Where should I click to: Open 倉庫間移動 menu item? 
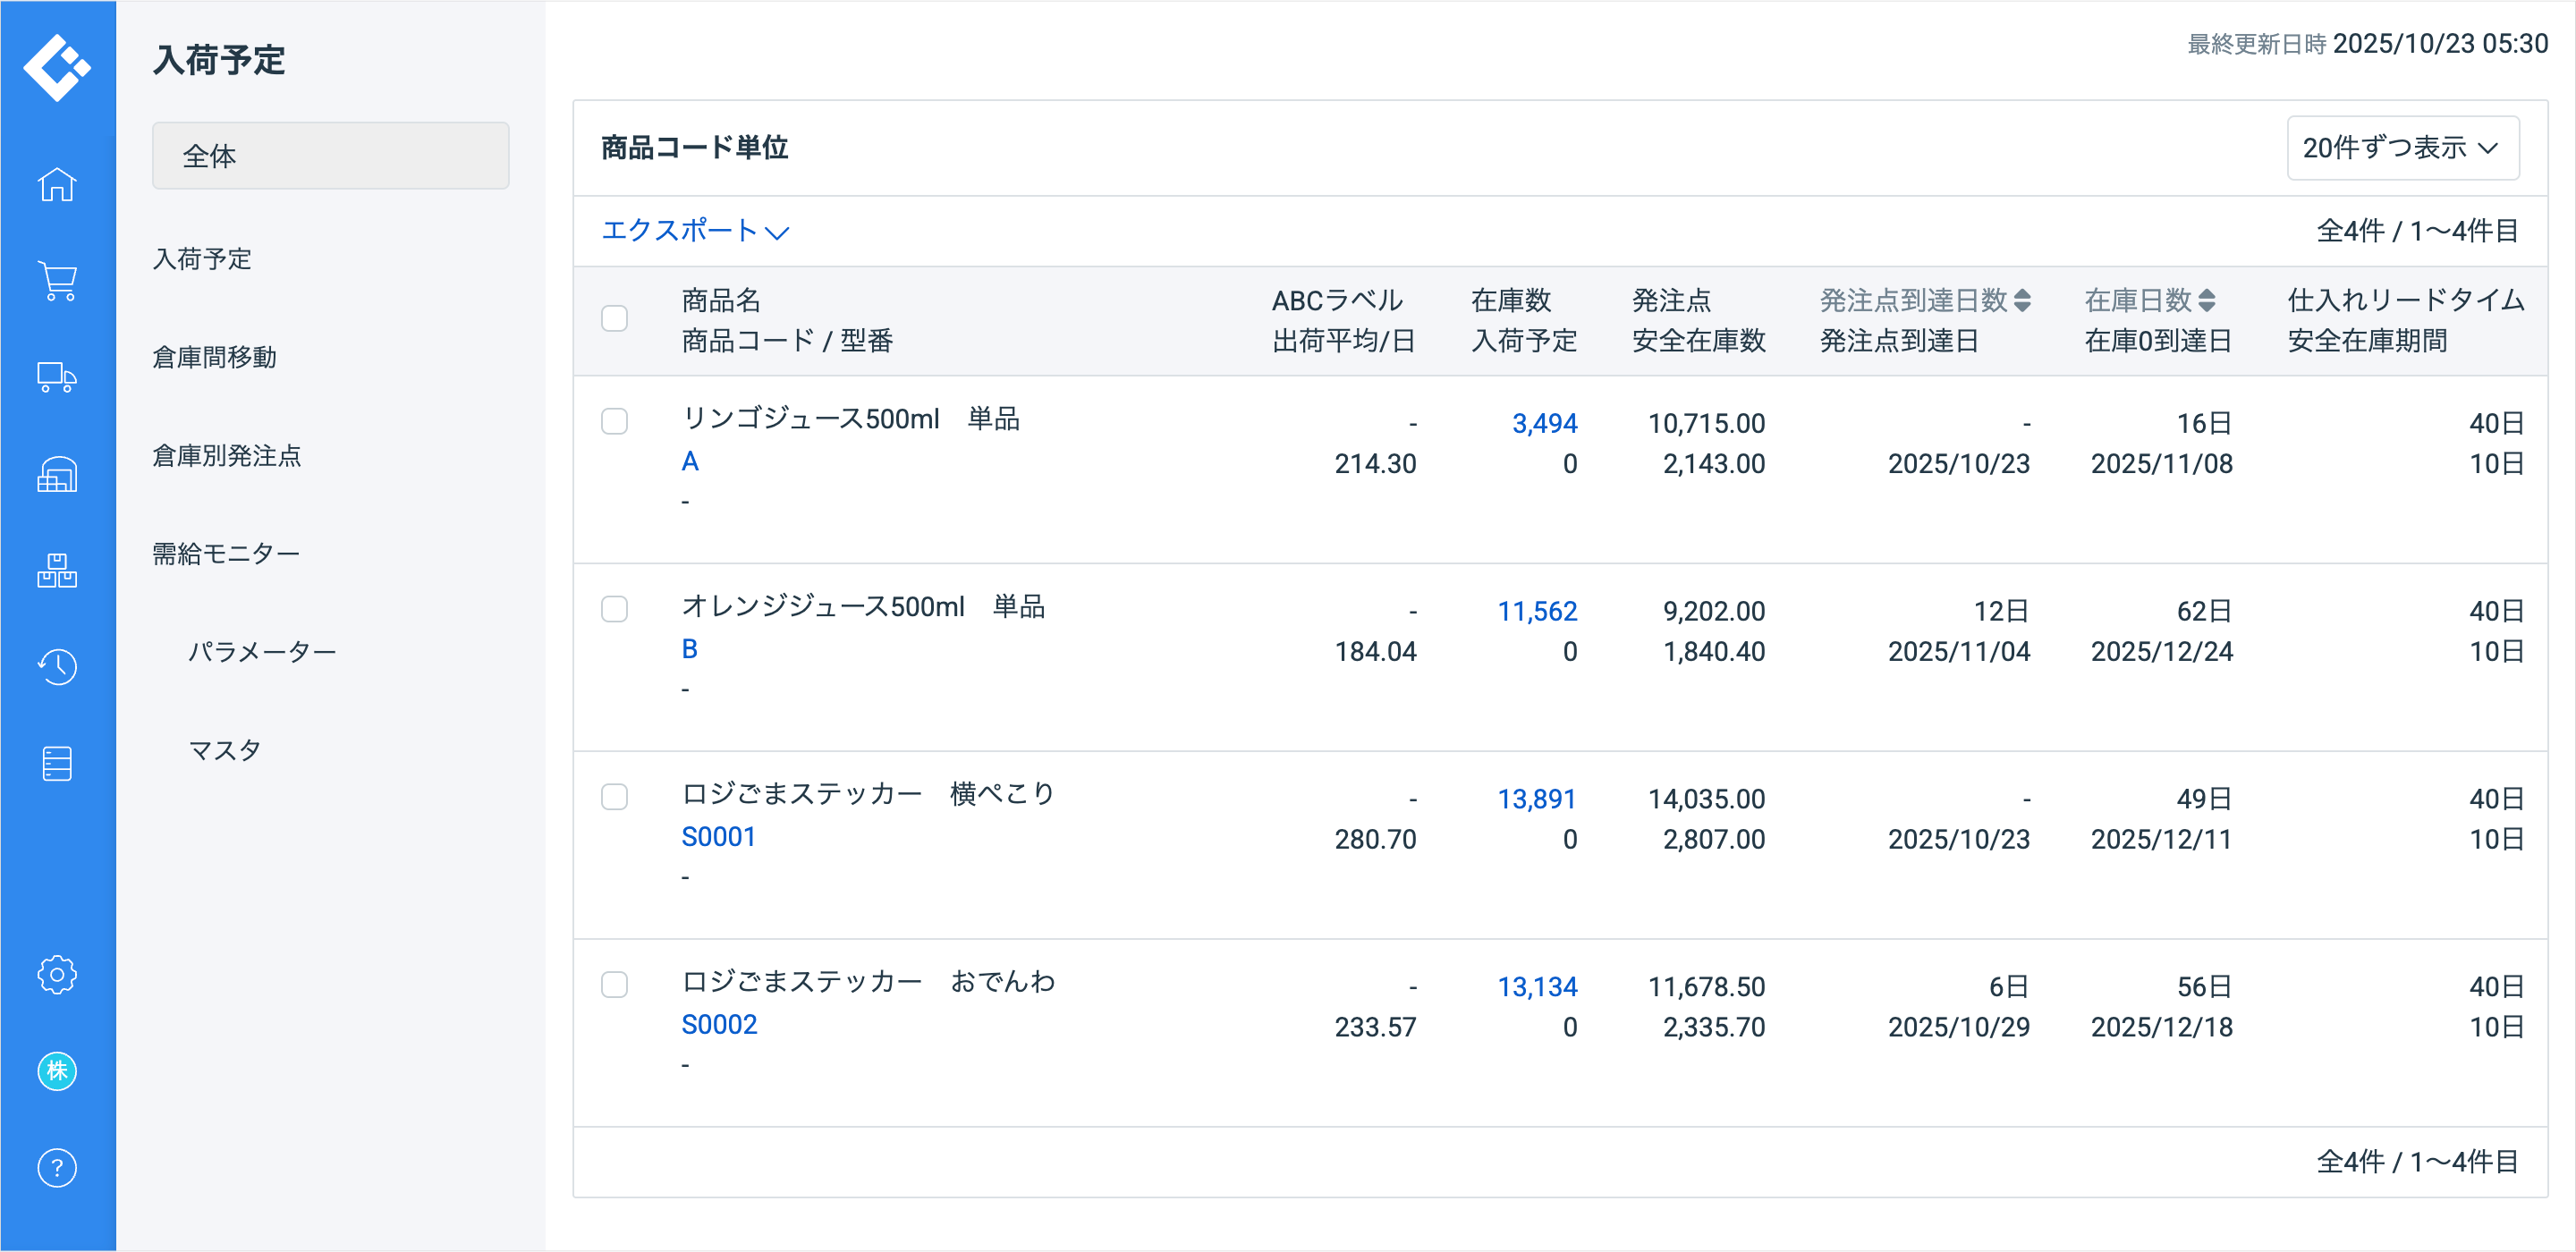214,357
